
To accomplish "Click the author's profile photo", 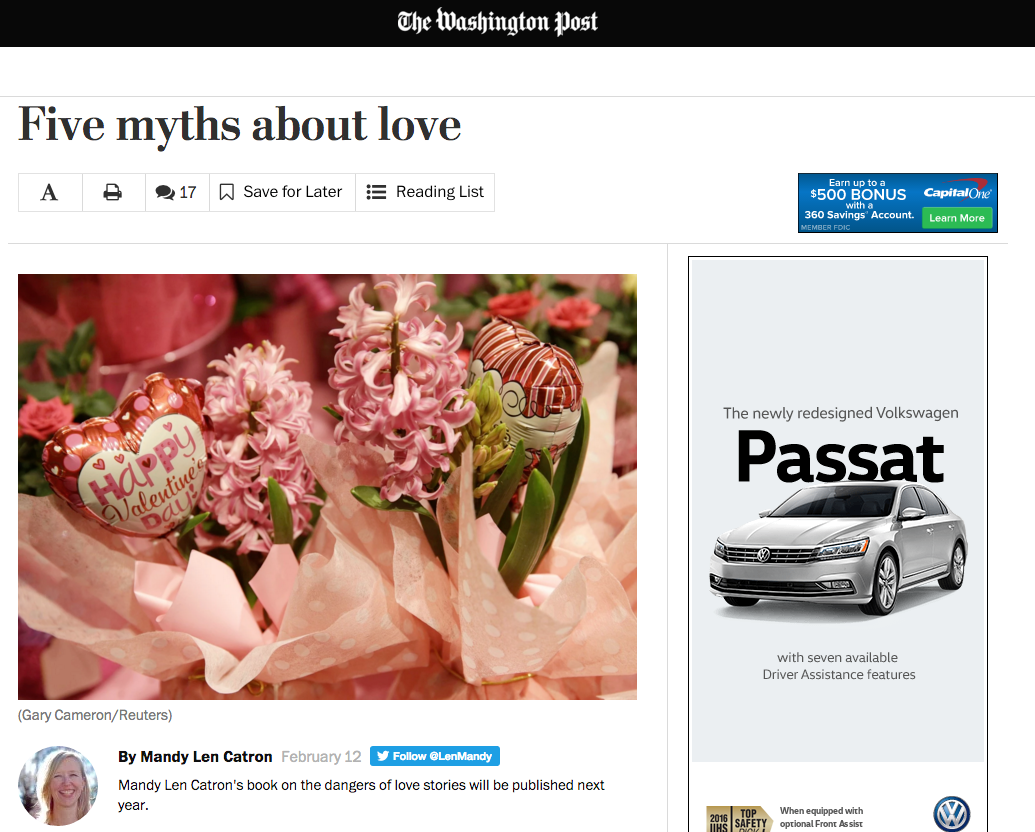I will click(x=58, y=785).
